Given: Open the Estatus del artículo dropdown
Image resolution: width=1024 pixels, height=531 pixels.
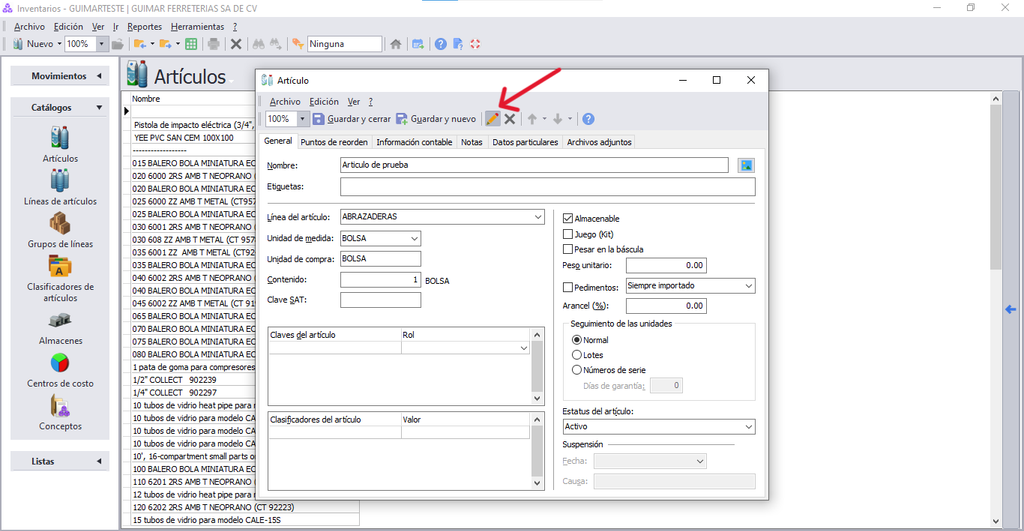Looking at the screenshot, I should (748, 426).
